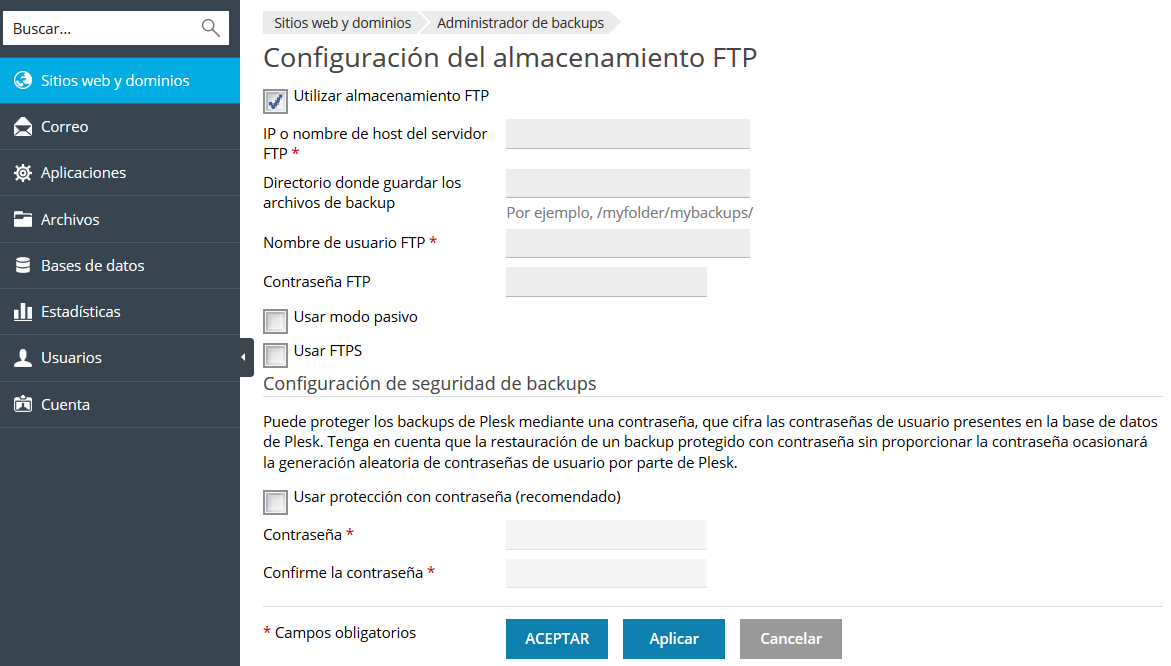Click the person icon for Usuarios
This screenshot has width=1171, height=666.
pyautogui.click(x=23, y=358)
